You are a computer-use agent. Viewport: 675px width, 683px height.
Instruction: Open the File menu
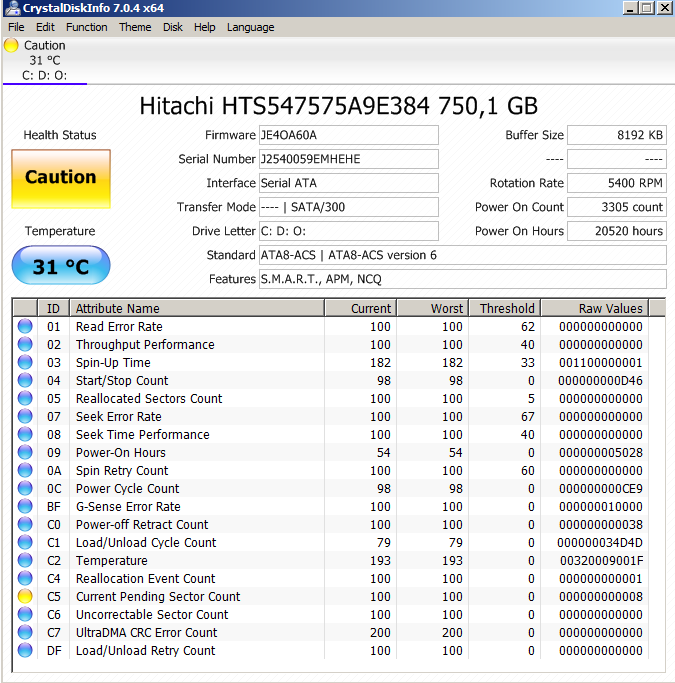[x=16, y=27]
